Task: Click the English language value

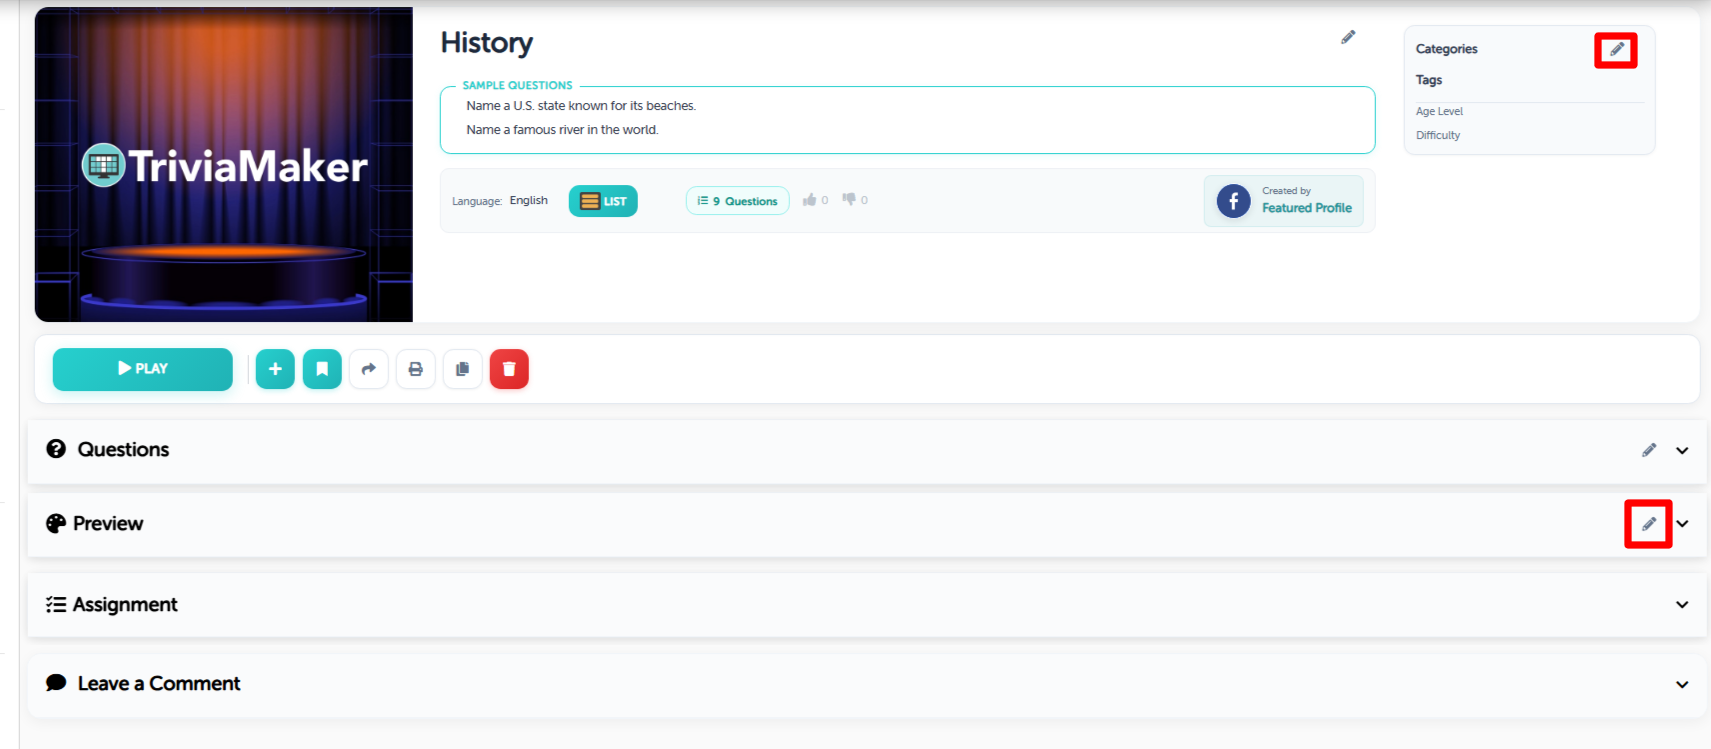Action: tap(529, 201)
